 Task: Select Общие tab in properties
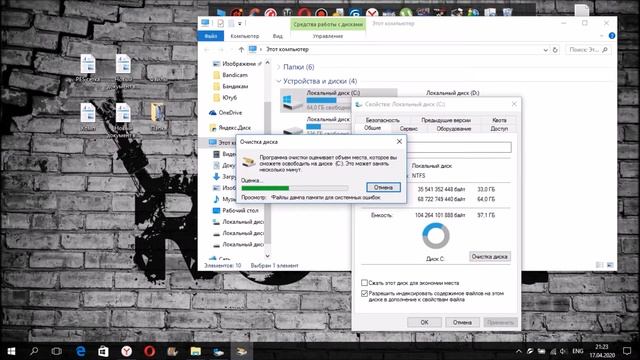tap(372, 128)
